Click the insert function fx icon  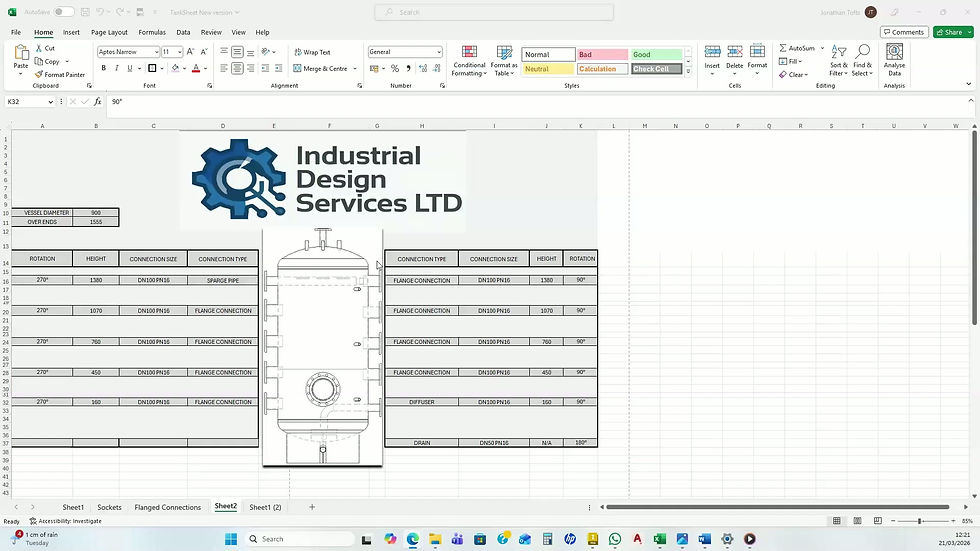98,101
